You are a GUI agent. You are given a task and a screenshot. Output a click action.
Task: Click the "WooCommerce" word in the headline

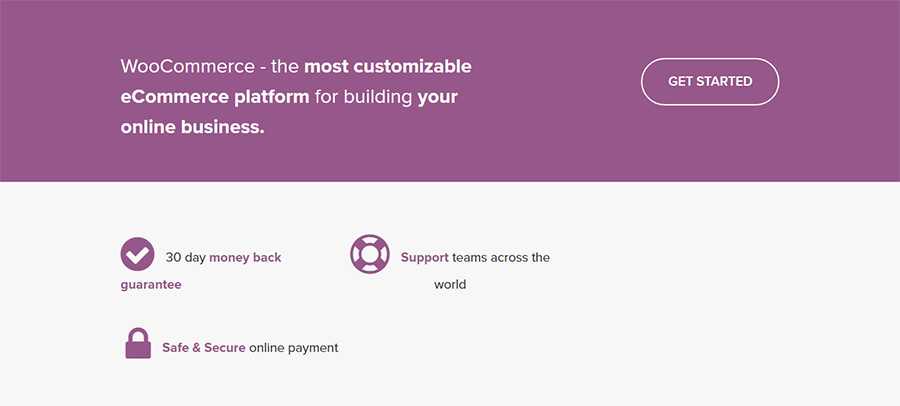(x=188, y=67)
